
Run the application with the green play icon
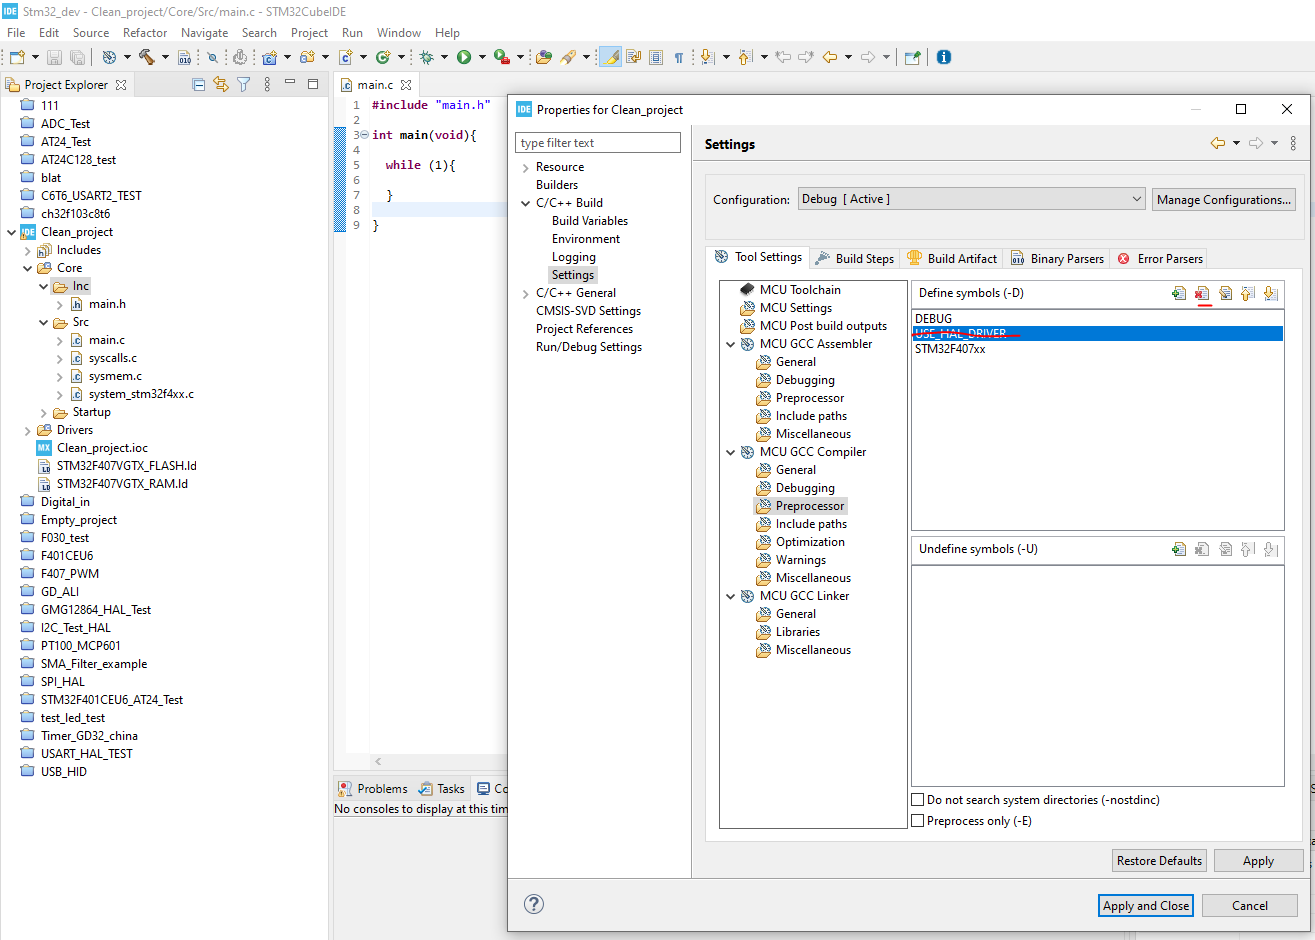pyautogui.click(x=466, y=57)
